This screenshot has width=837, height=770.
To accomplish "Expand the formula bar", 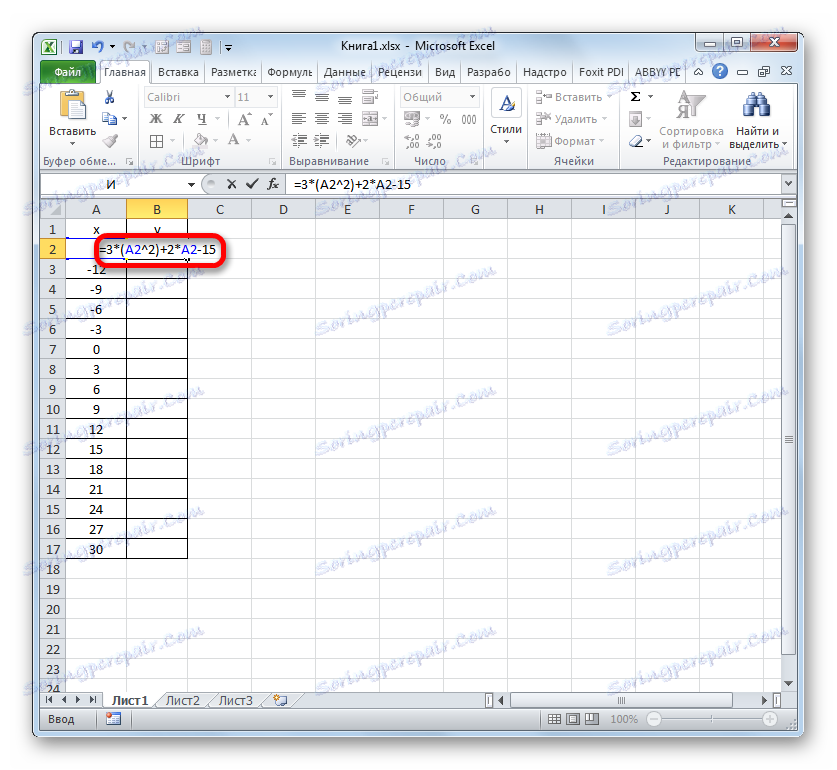I will tap(788, 184).
